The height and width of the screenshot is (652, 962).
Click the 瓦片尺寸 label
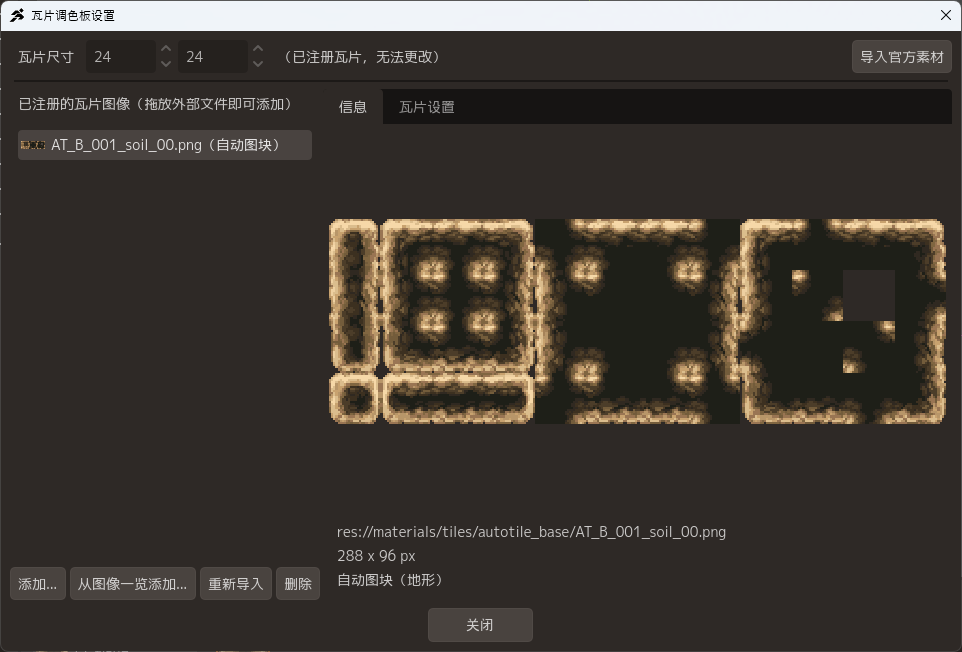click(46, 57)
